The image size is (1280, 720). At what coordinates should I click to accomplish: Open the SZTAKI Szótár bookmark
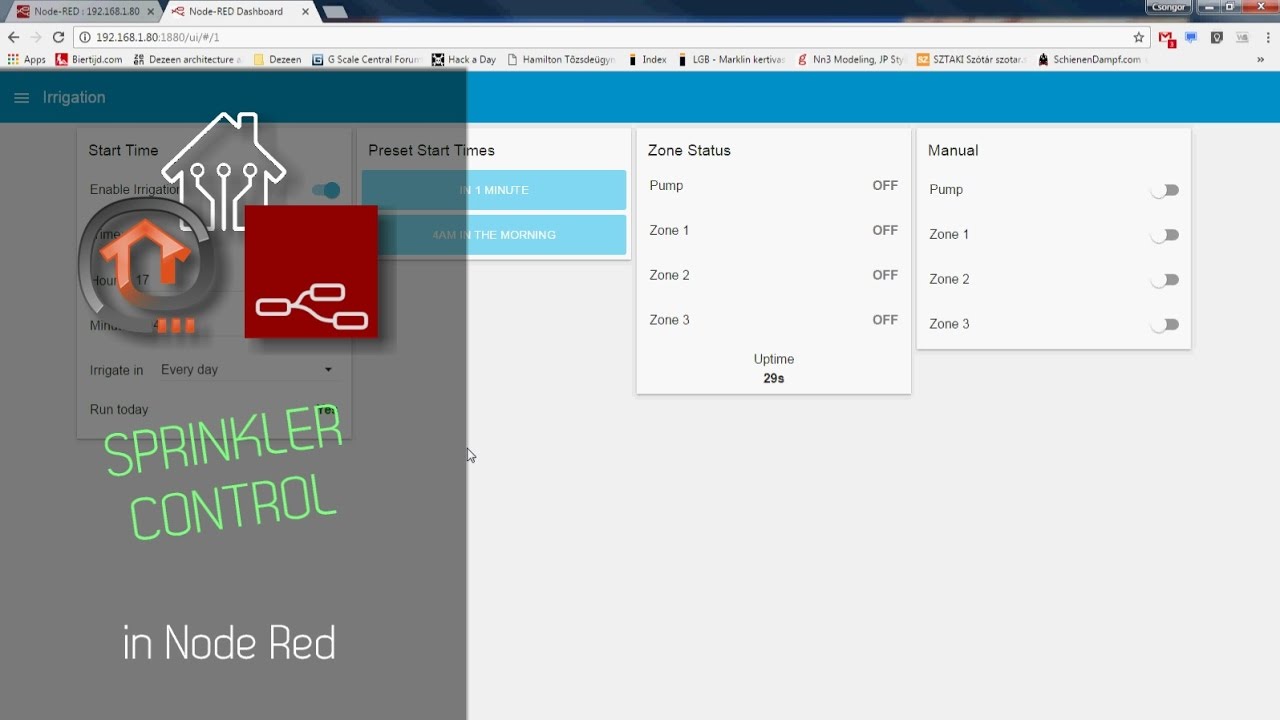(x=972, y=60)
